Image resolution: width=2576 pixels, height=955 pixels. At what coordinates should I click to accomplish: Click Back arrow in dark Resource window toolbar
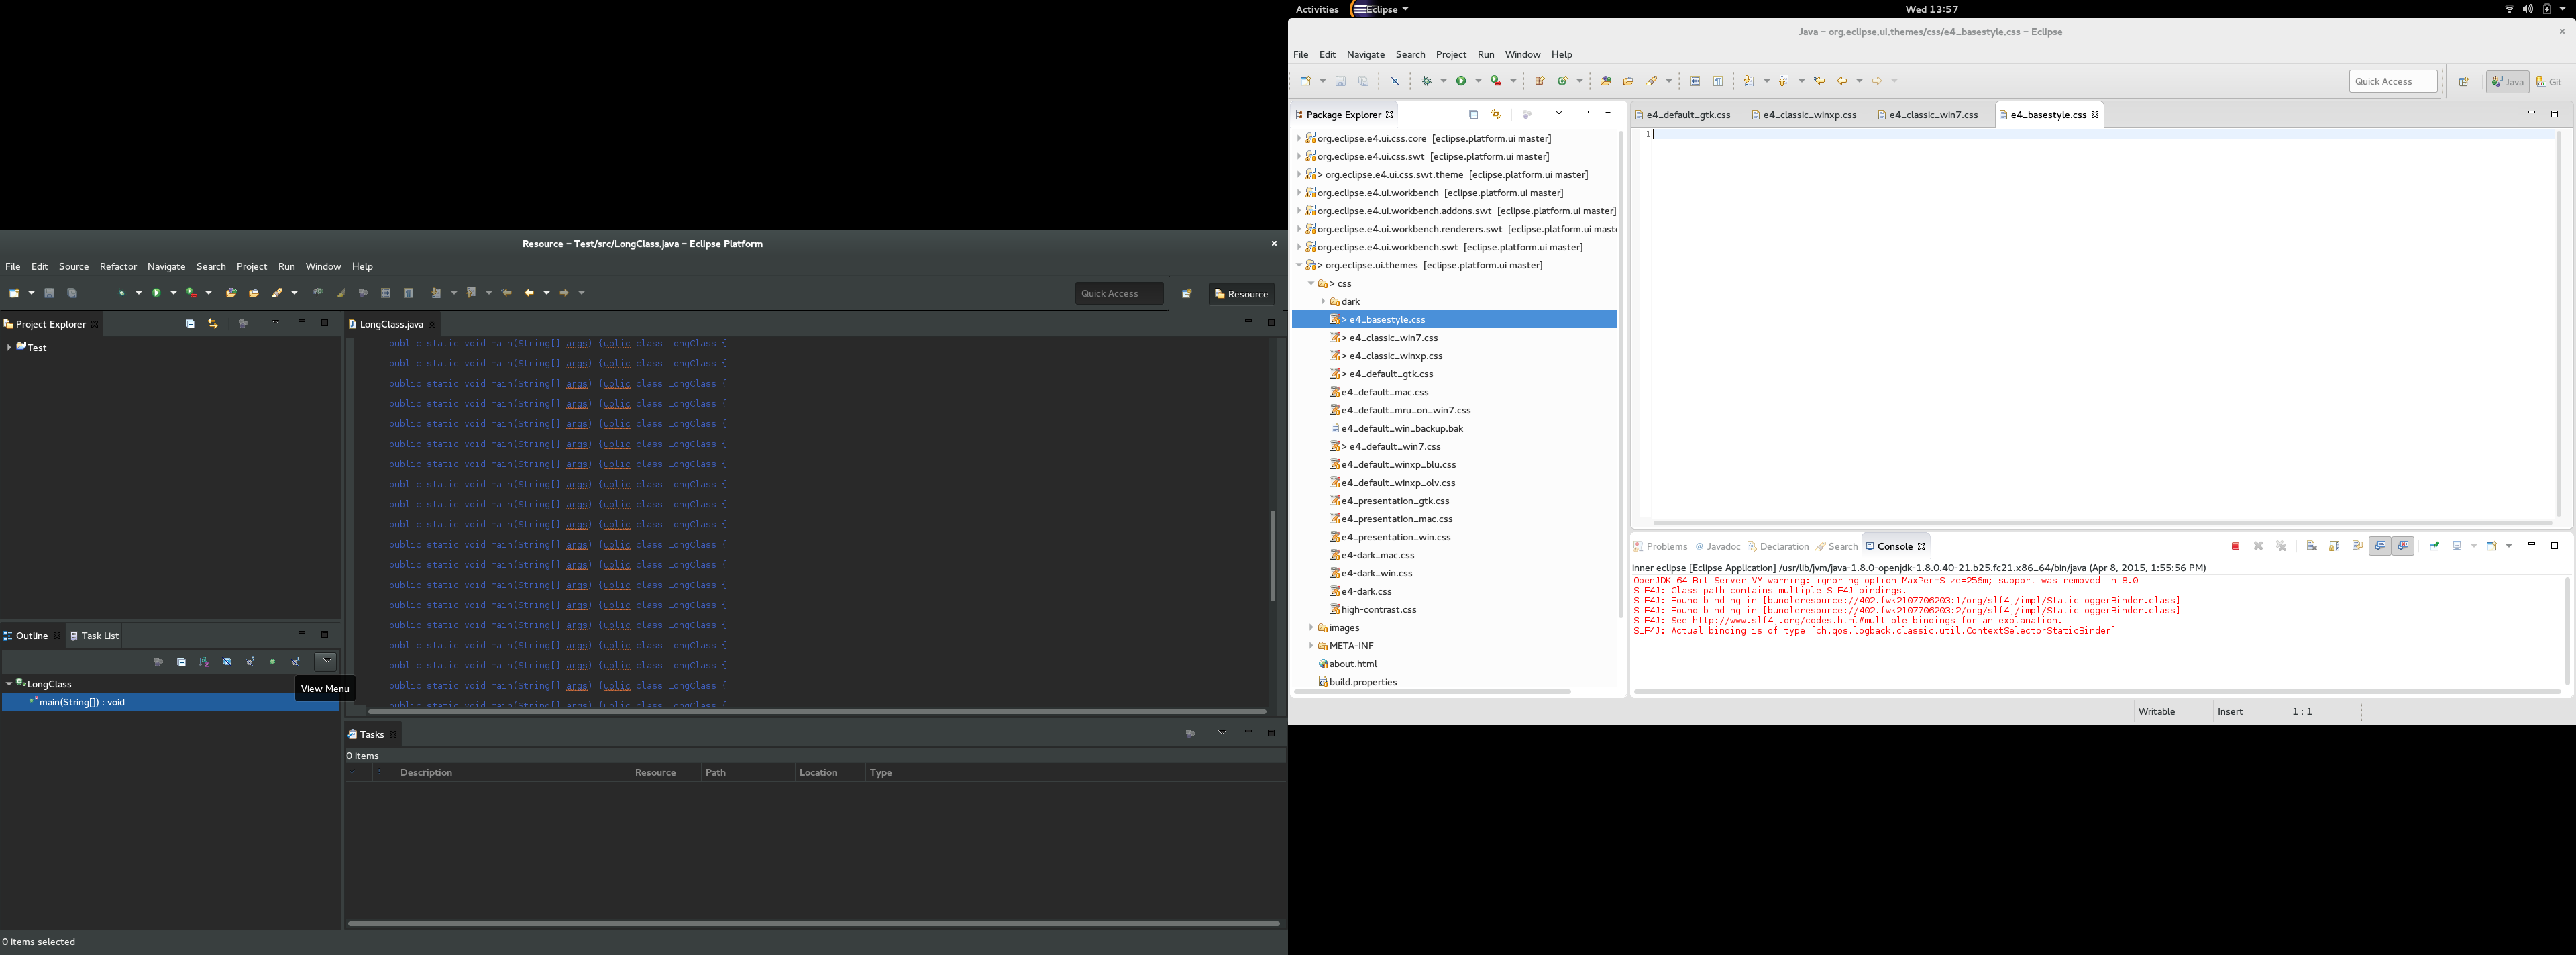[530, 293]
